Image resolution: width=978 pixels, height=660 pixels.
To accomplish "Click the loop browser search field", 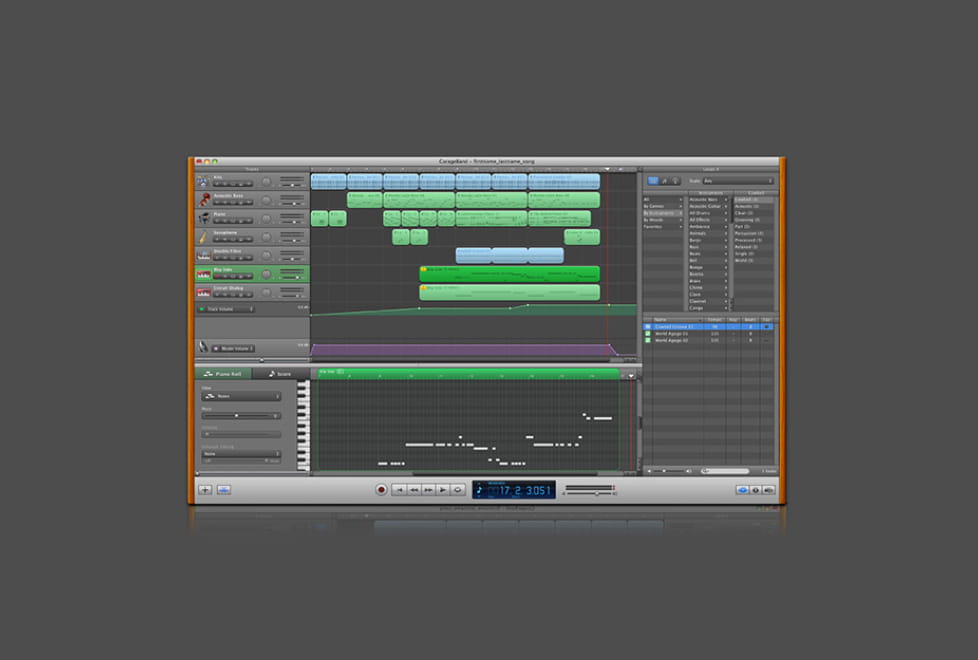I will (x=725, y=471).
